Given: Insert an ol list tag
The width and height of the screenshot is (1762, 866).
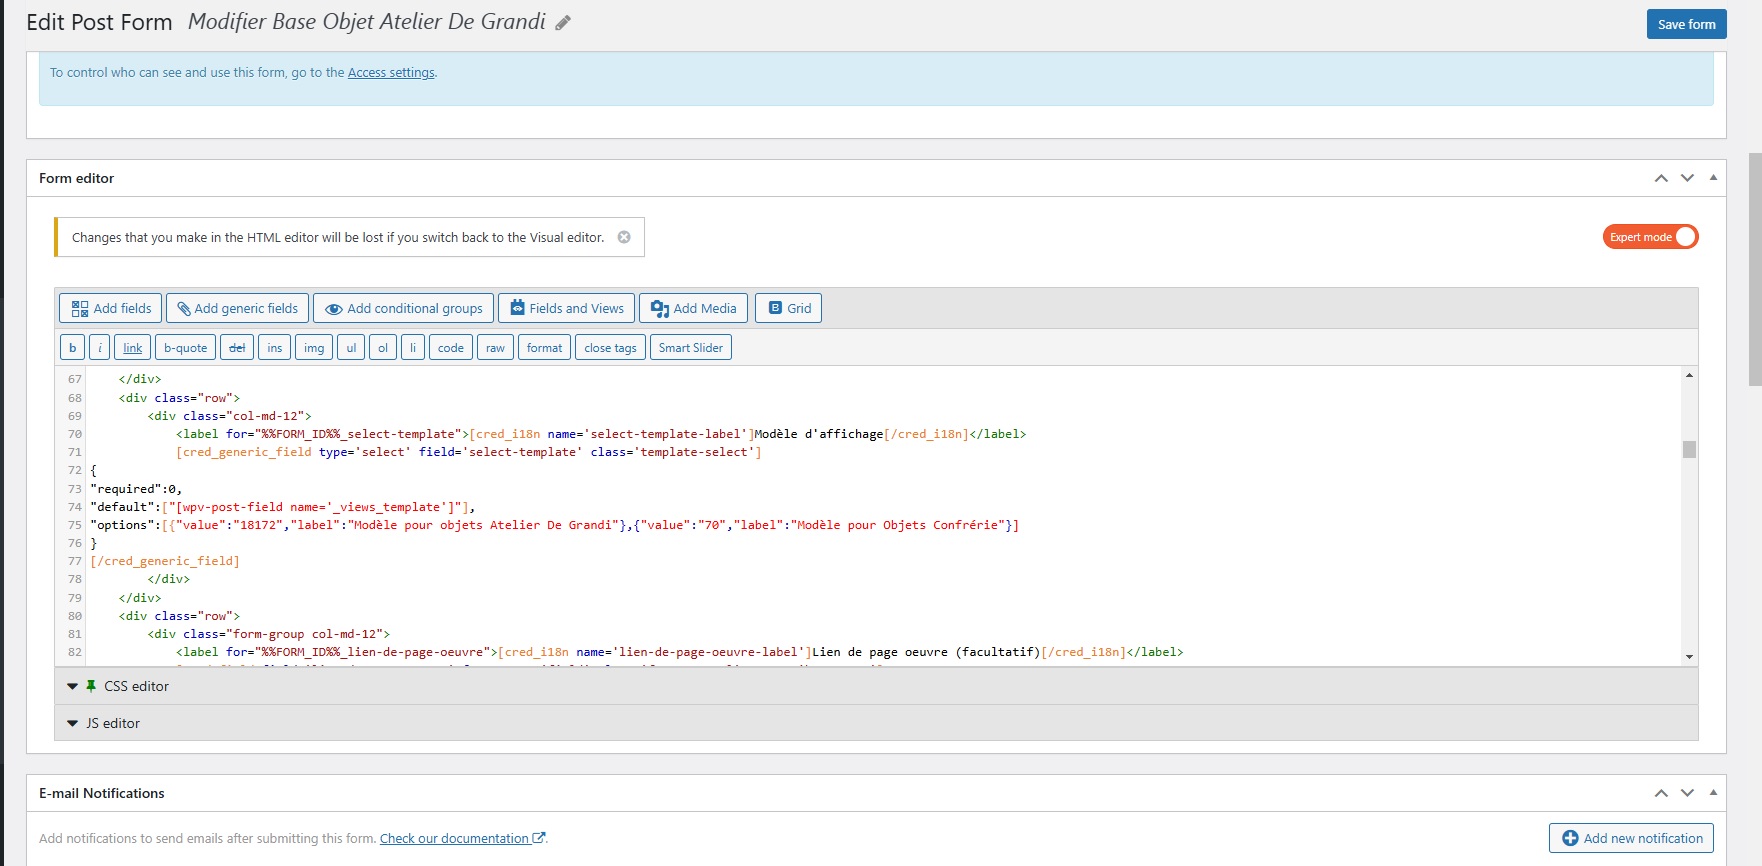Looking at the screenshot, I should point(383,347).
